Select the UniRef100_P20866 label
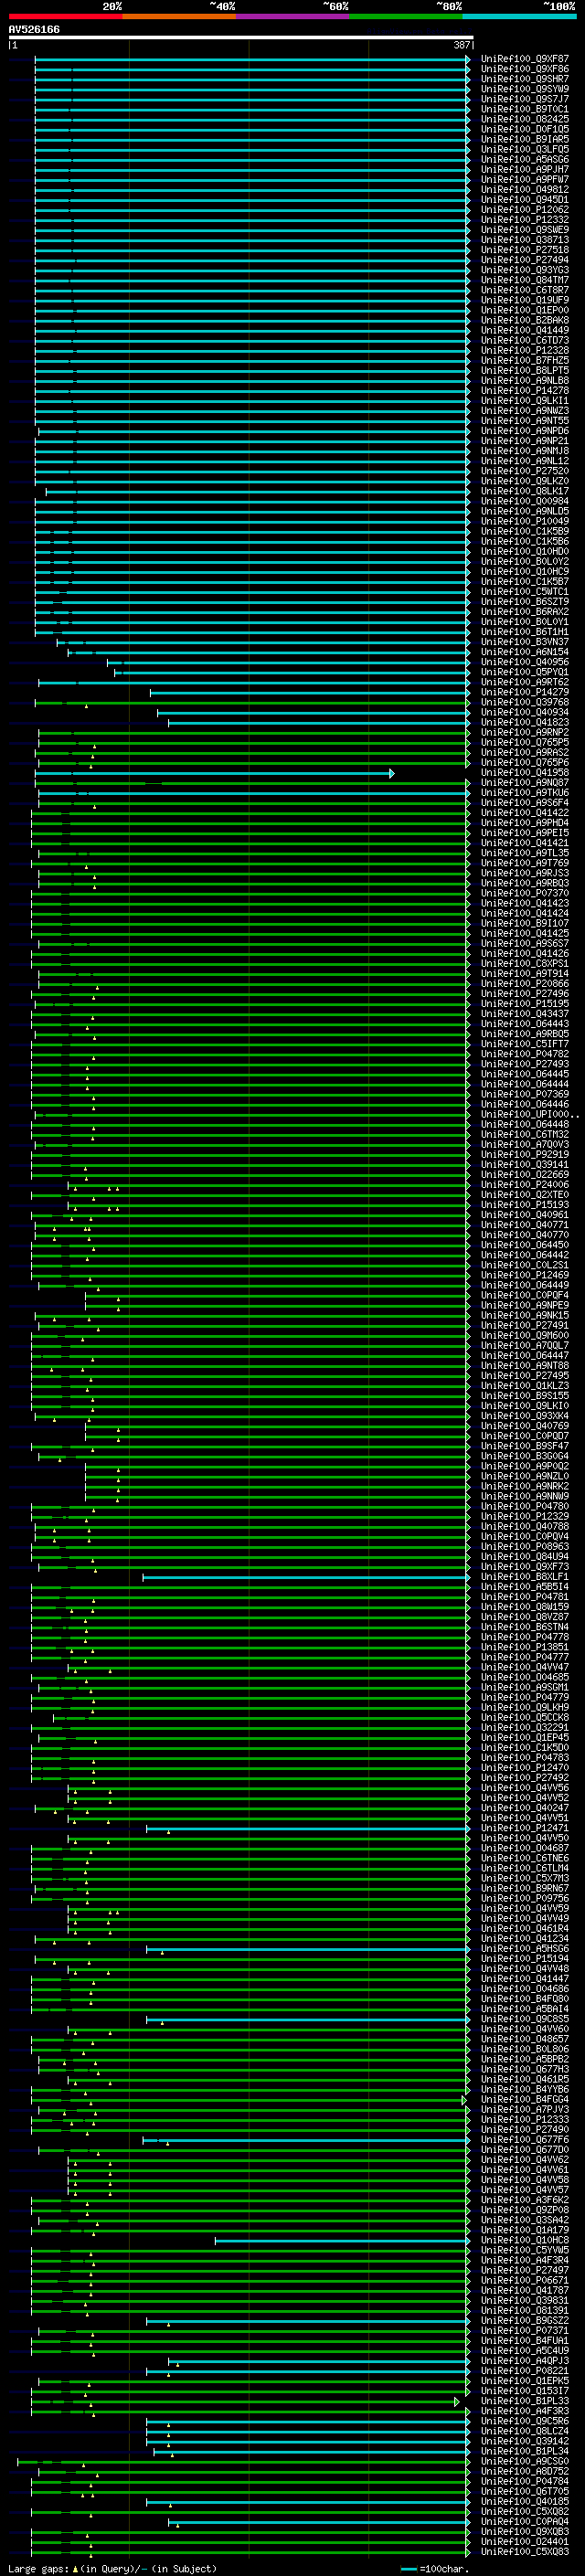This screenshot has height=2576, width=585. pyautogui.click(x=525, y=983)
